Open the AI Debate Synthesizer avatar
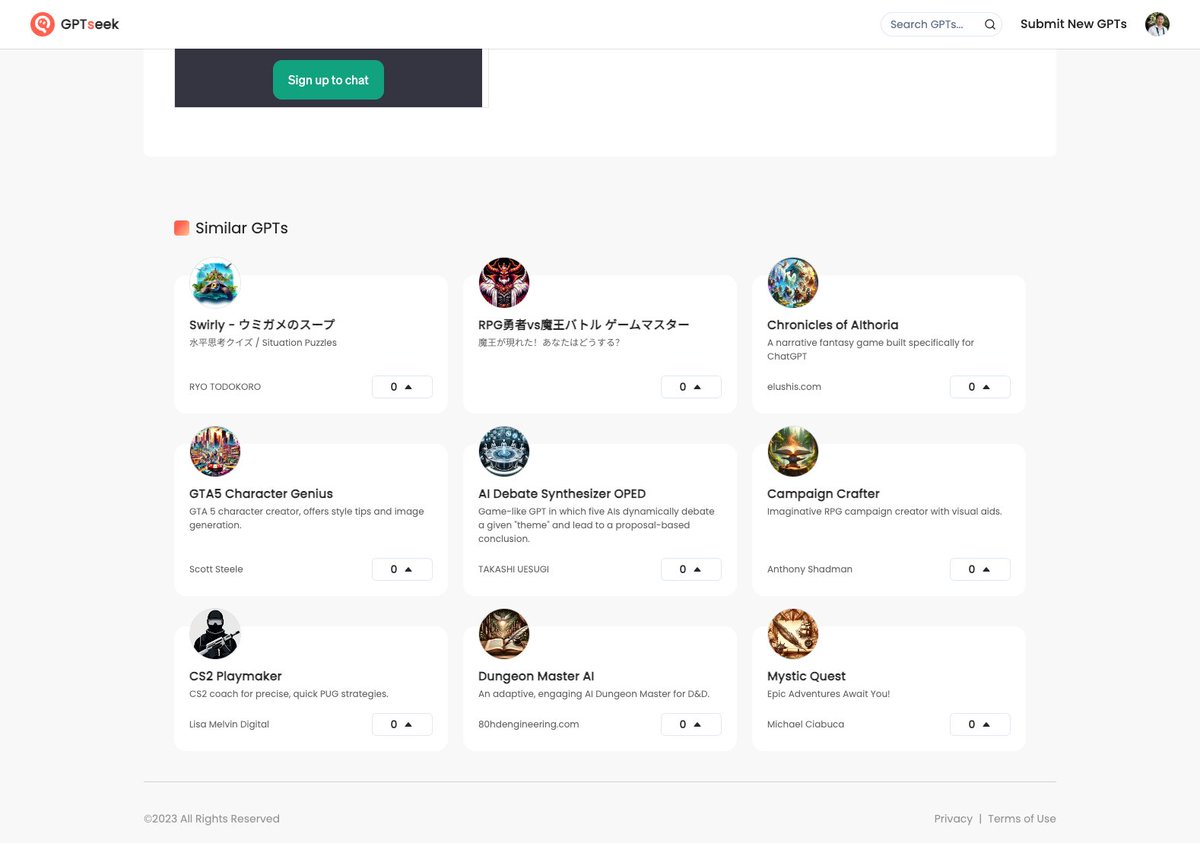This screenshot has height=843, width=1200. [504, 452]
